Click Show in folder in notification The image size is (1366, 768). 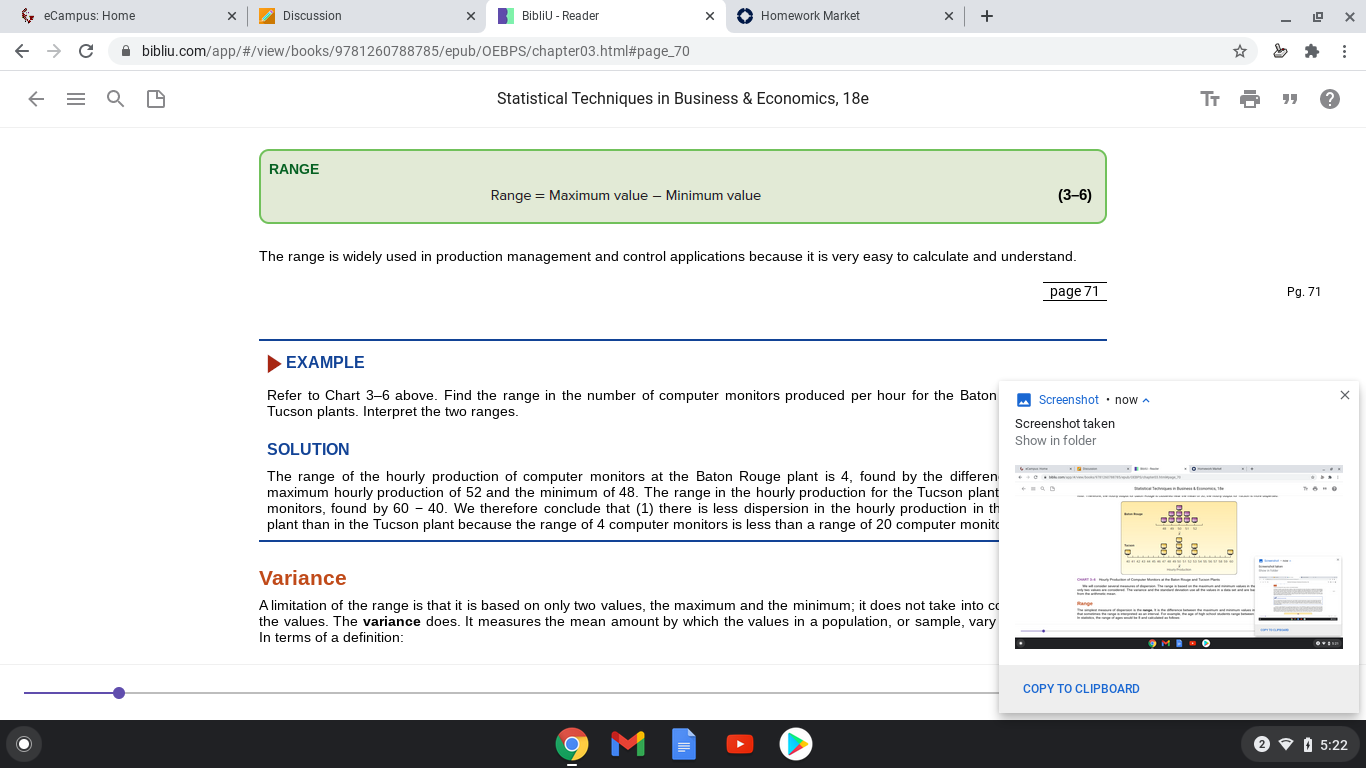(1055, 441)
